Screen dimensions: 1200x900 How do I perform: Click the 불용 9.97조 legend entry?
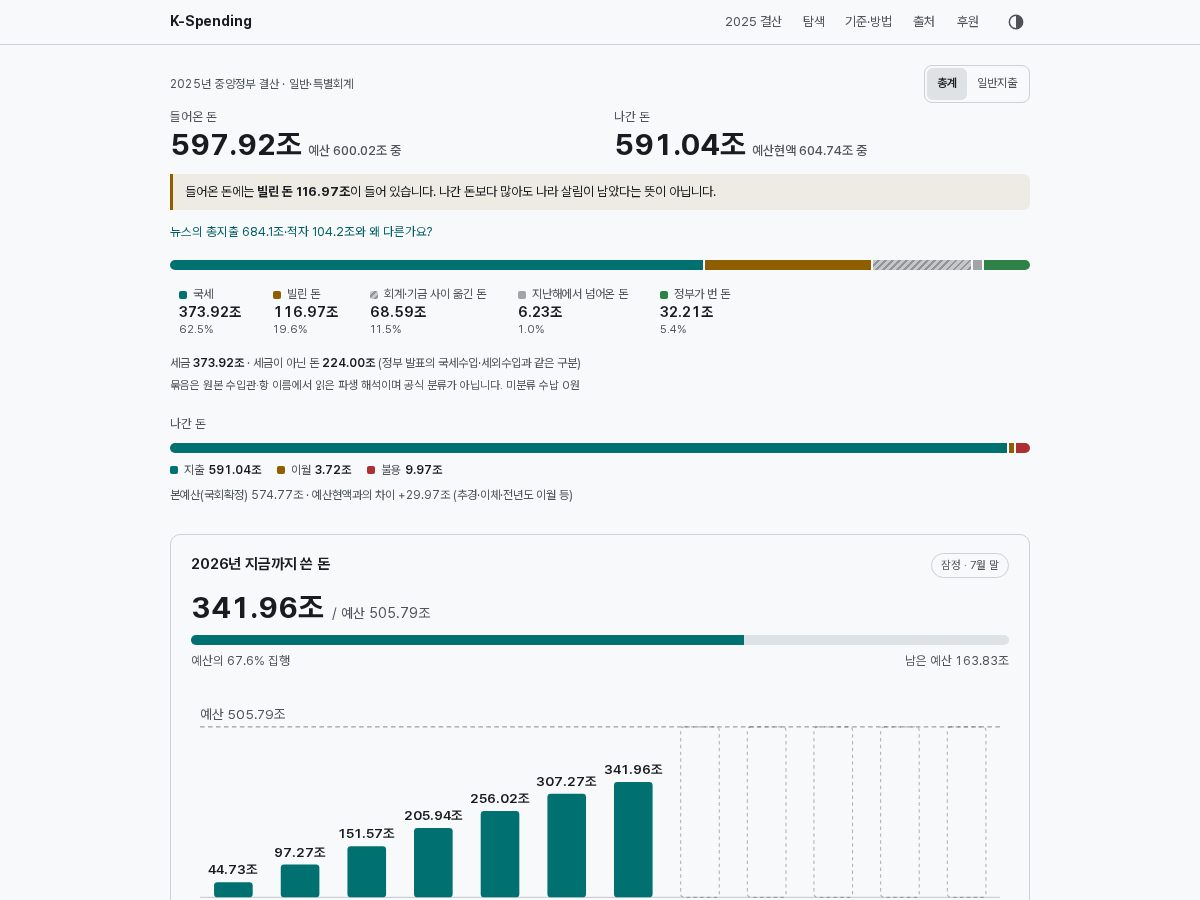(405, 470)
